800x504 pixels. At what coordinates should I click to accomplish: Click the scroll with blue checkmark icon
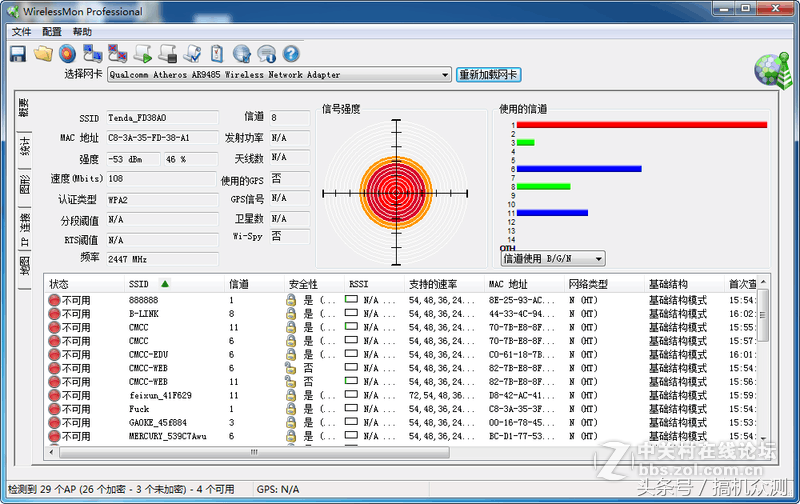[x=193, y=54]
